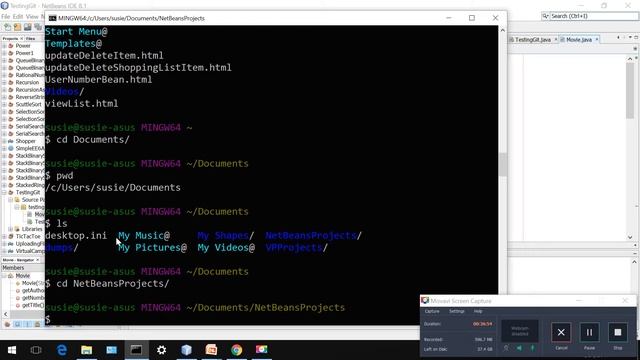Click the New File toolbar icon in NetBeans
The height and width of the screenshot is (360, 640).
click(7, 27)
